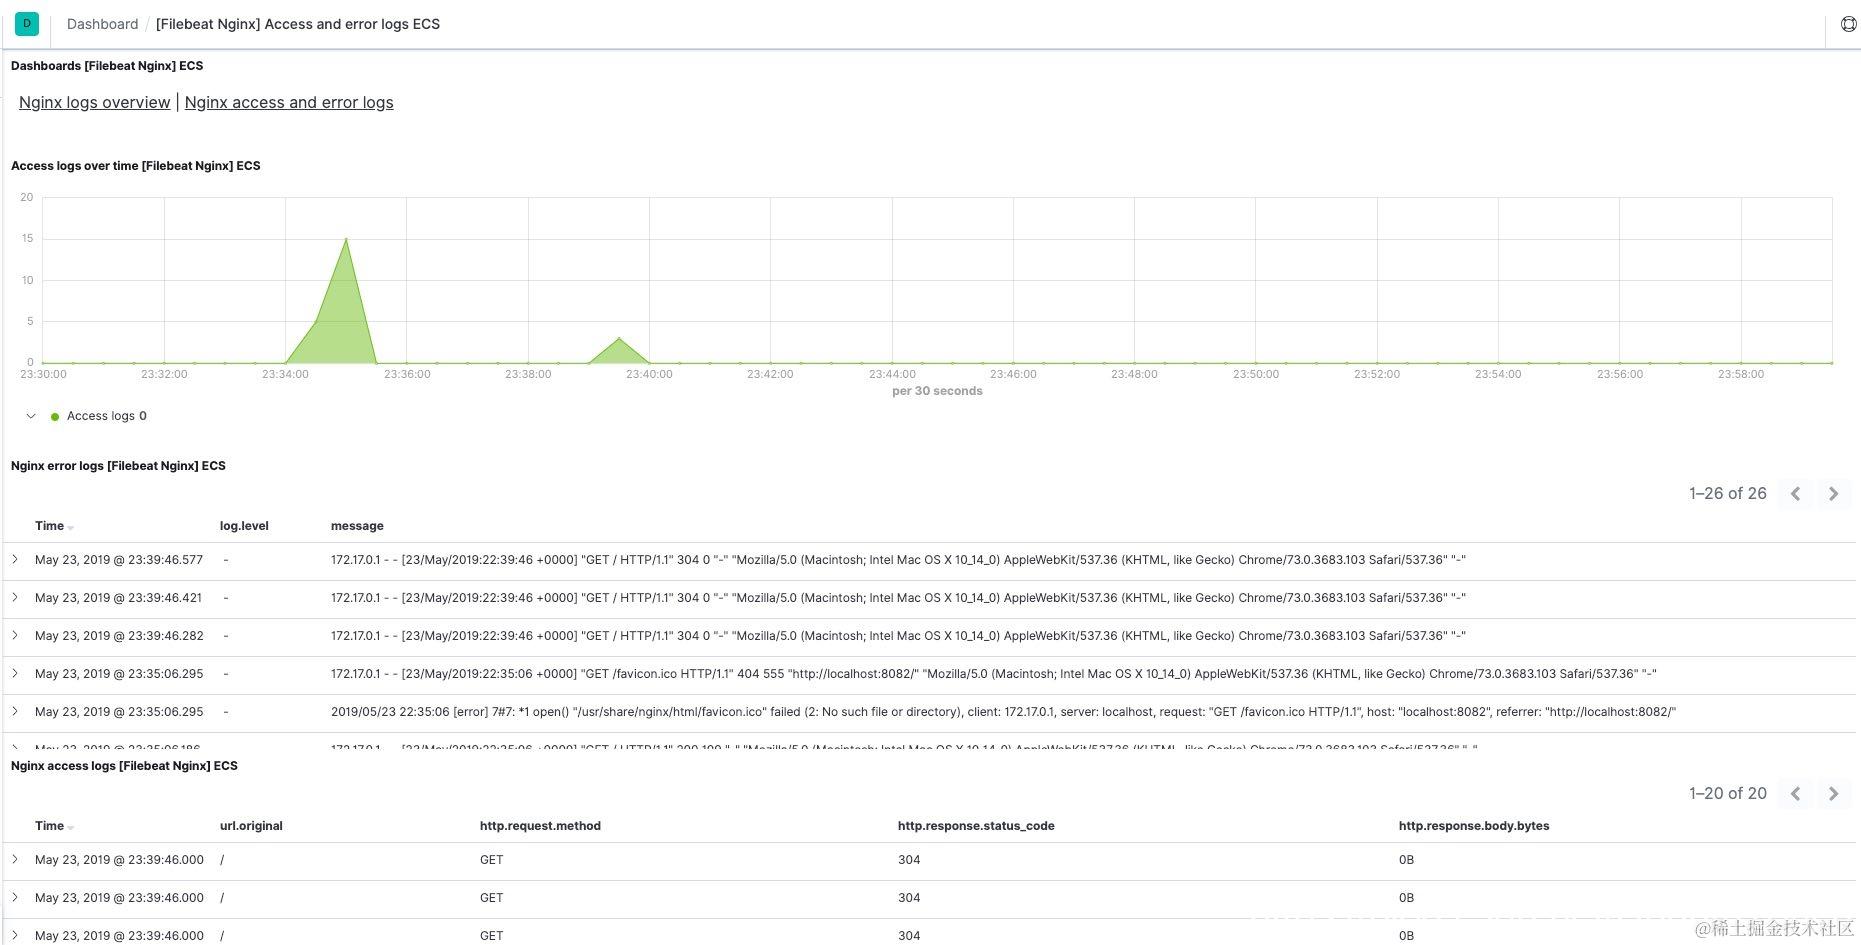Click timestamp May 23, 2019 @ 23:35:06.295 with 404 message

(119, 674)
